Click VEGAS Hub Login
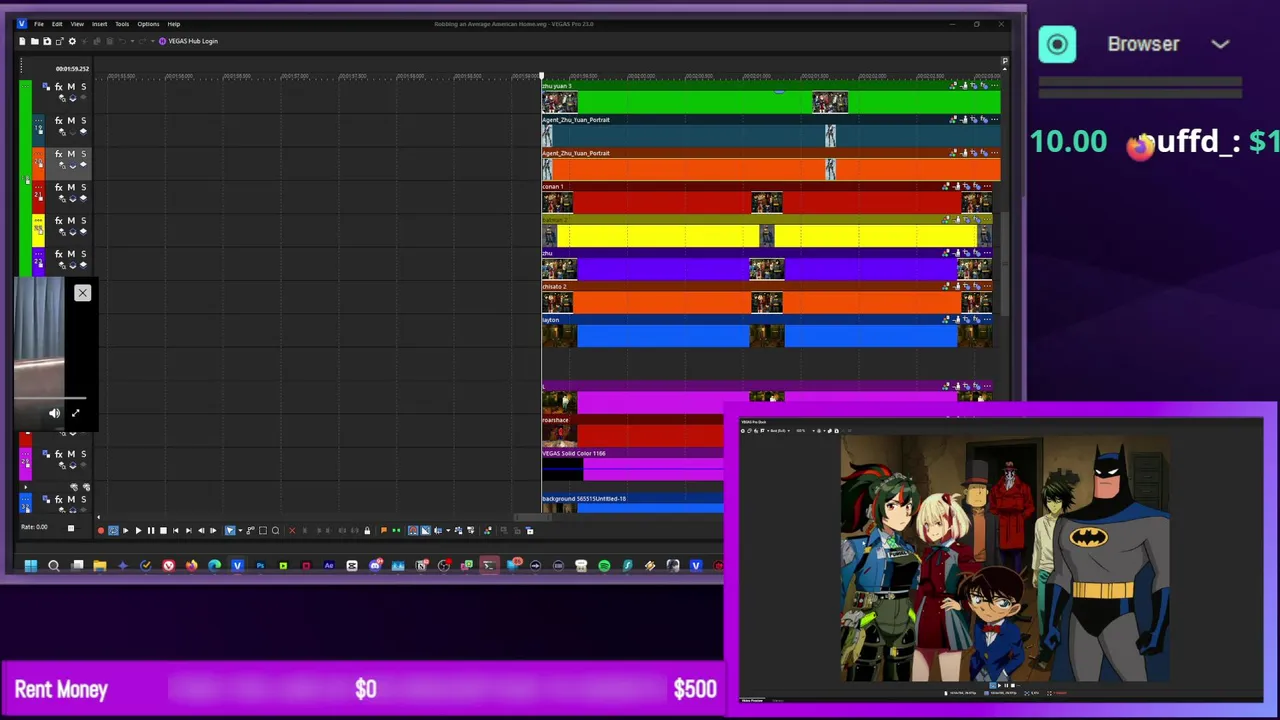Viewport: 1280px width, 720px height. (x=188, y=41)
